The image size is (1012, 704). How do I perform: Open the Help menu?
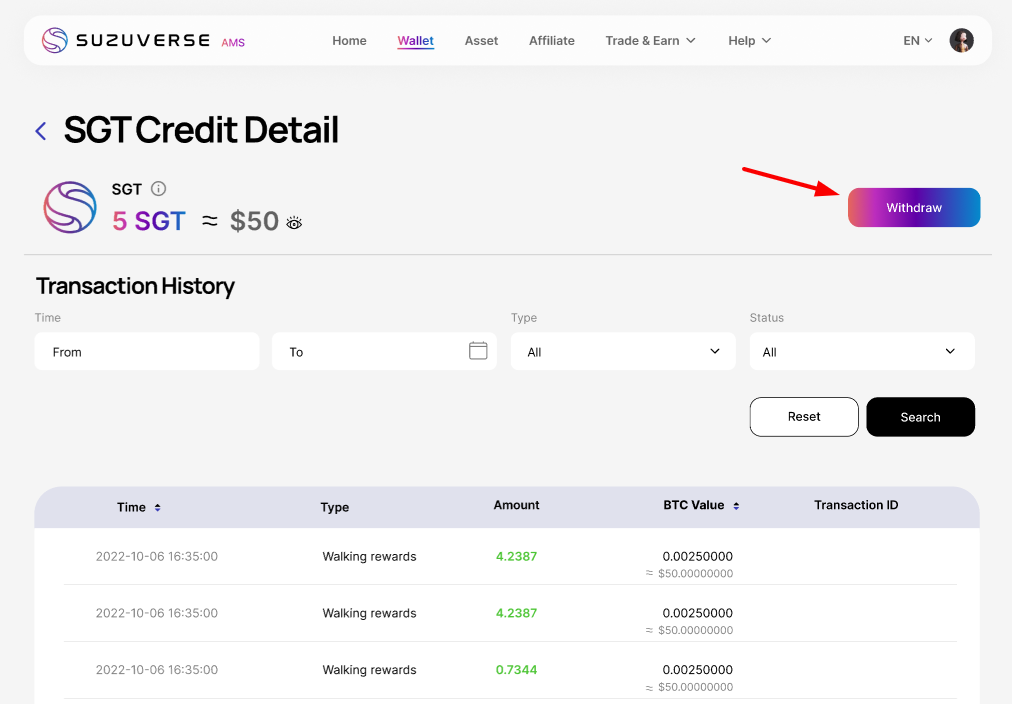pyautogui.click(x=749, y=41)
